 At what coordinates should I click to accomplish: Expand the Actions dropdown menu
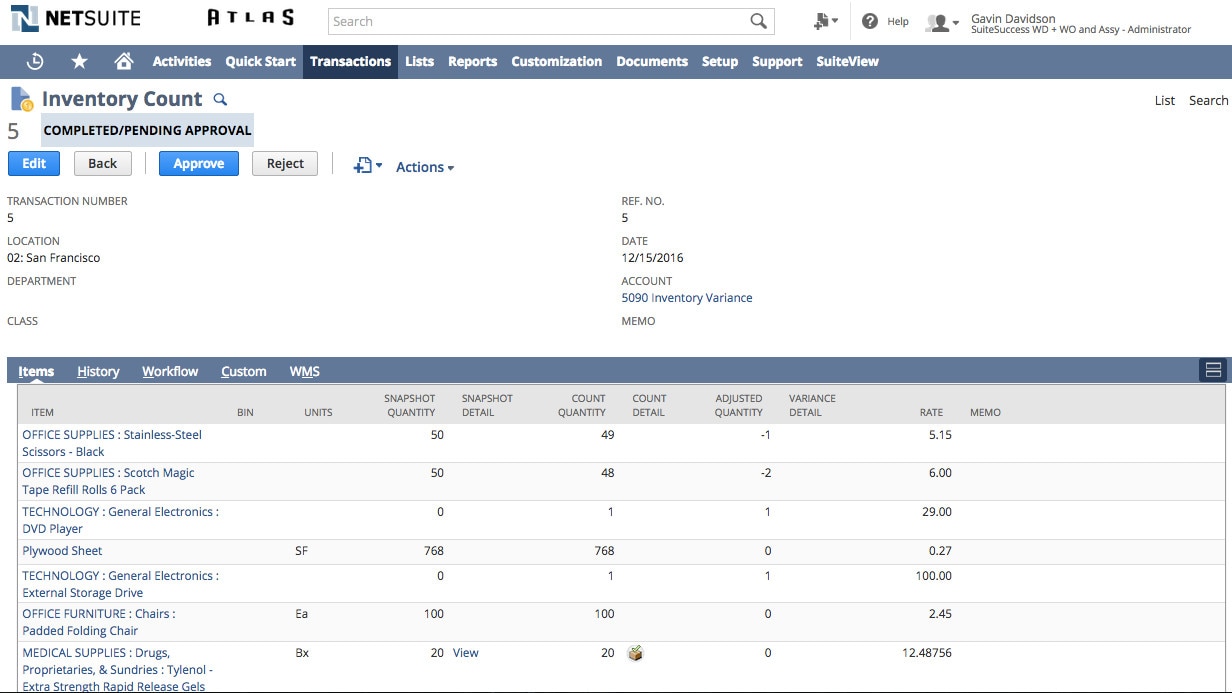point(425,167)
